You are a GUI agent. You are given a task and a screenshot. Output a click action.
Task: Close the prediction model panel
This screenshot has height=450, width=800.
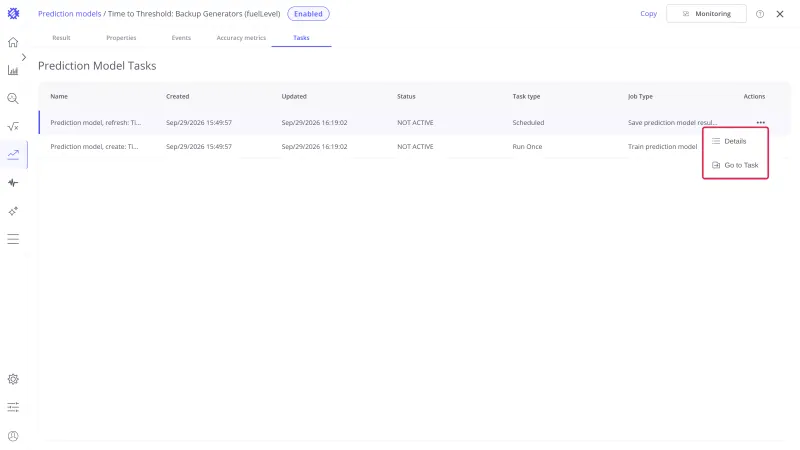click(780, 14)
